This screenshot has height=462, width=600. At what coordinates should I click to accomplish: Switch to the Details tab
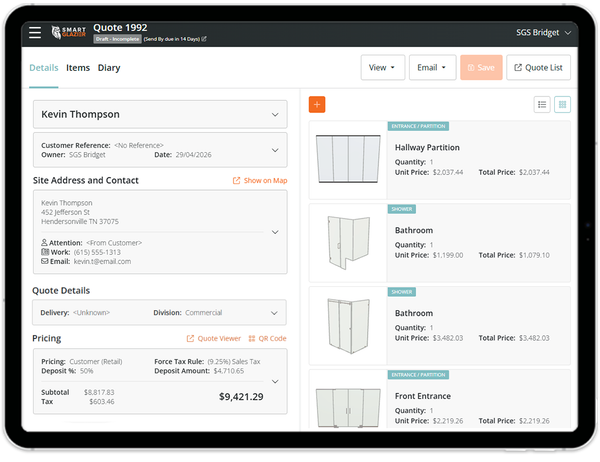[44, 68]
